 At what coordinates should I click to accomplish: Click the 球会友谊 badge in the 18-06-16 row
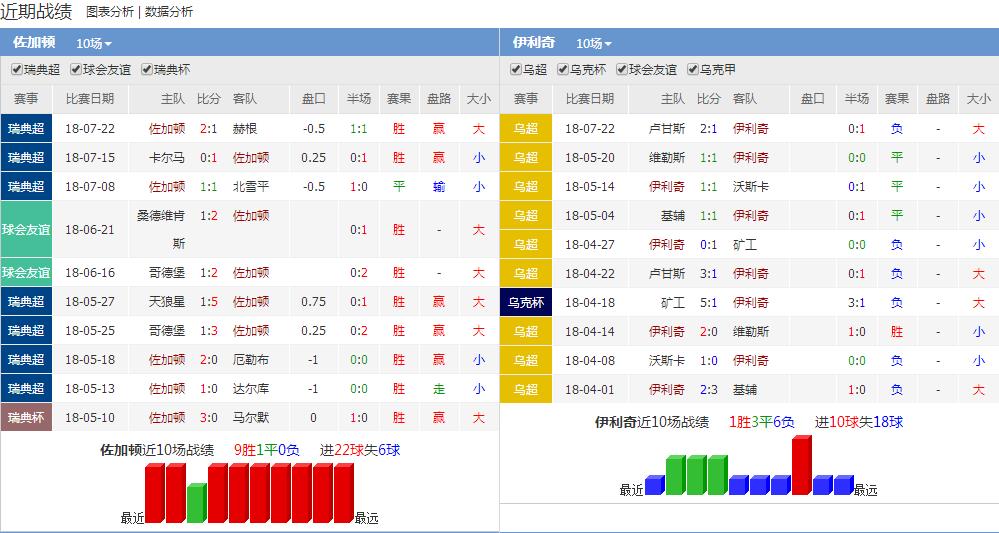click(x=26, y=273)
